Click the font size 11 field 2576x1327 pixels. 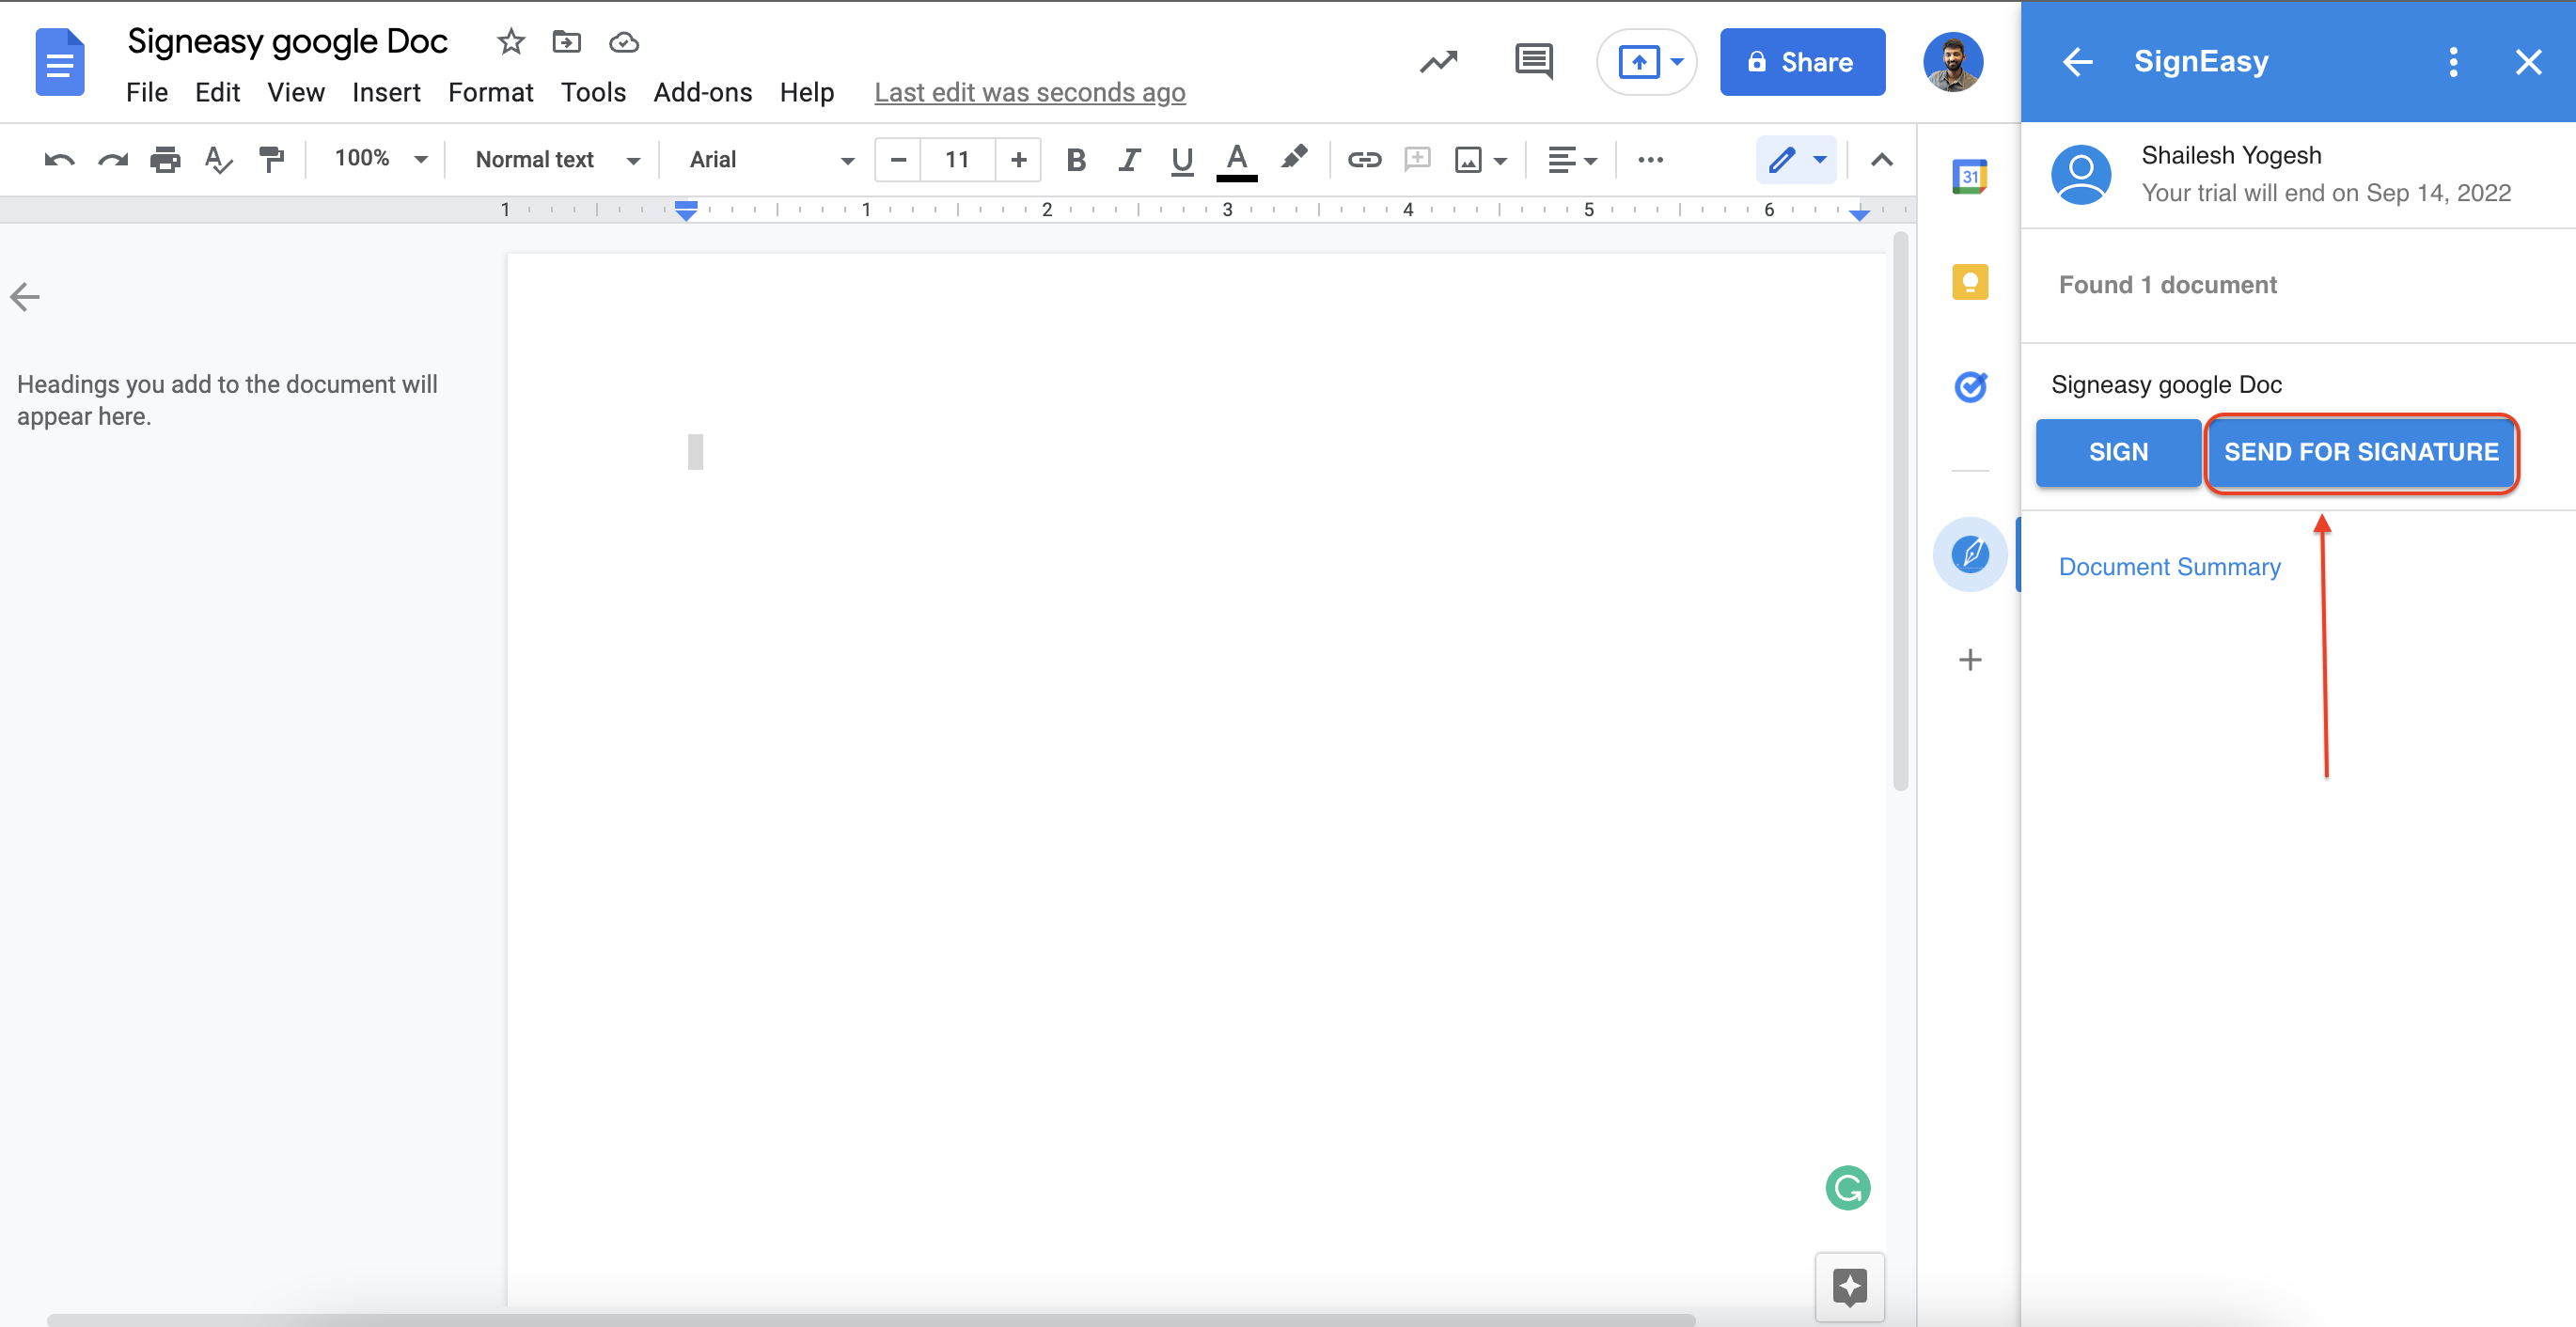tap(957, 160)
